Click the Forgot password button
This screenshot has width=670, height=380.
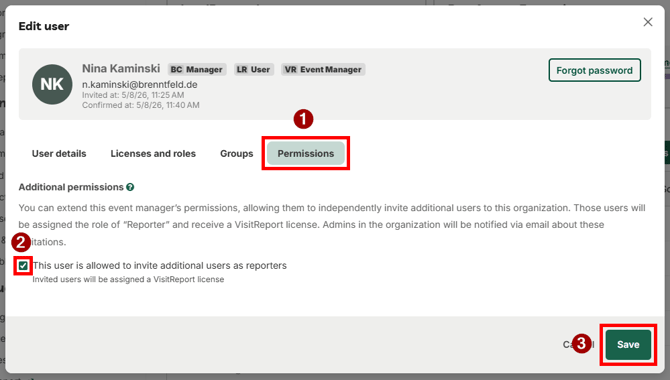pyautogui.click(x=594, y=70)
